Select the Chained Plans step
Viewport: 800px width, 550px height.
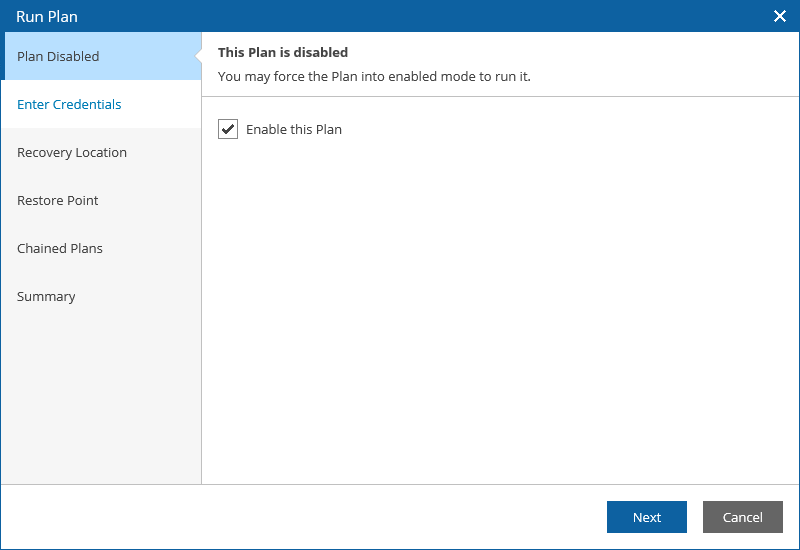point(60,248)
